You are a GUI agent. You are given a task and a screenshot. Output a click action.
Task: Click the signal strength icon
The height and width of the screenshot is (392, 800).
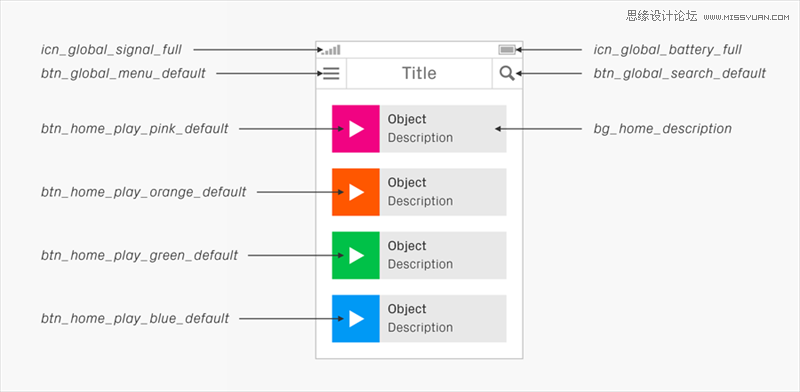pyautogui.click(x=331, y=50)
